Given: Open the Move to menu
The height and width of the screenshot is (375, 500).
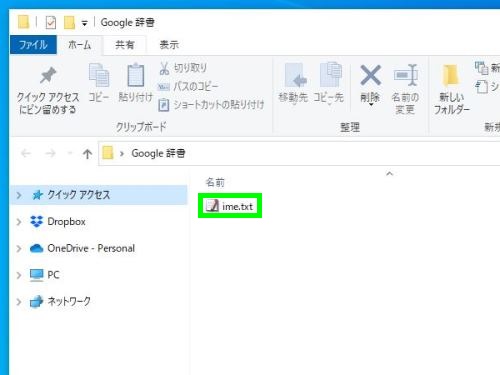Looking at the screenshot, I should point(293,84).
